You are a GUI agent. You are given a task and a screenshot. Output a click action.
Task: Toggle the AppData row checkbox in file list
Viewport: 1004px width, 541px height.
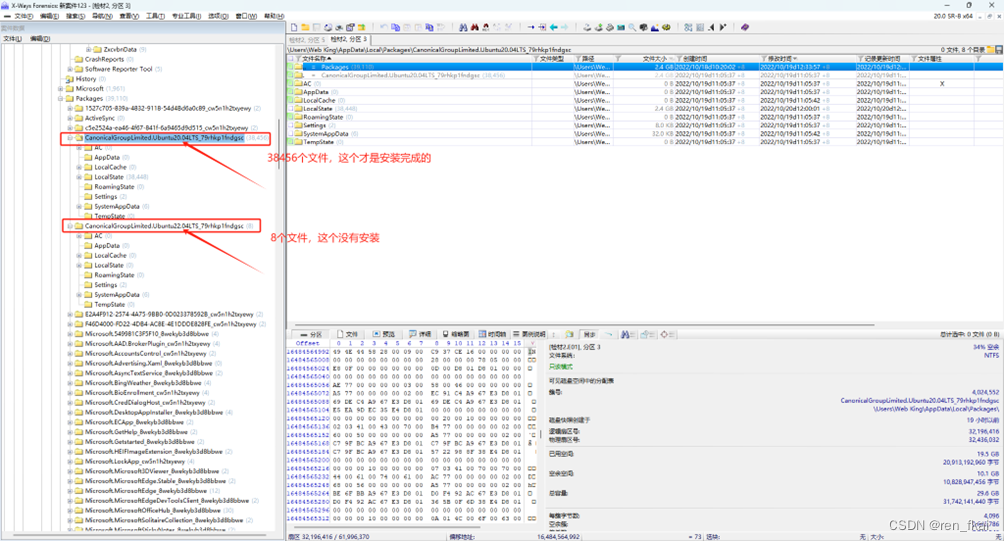click(x=291, y=92)
